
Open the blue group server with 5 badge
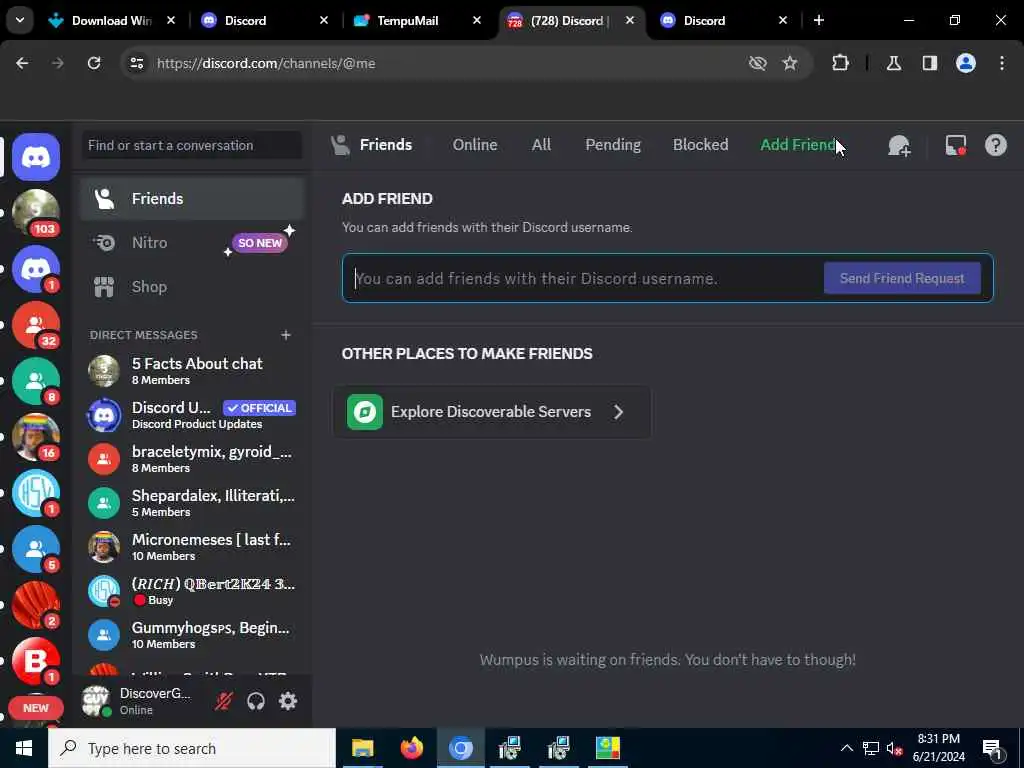(36, 549)
